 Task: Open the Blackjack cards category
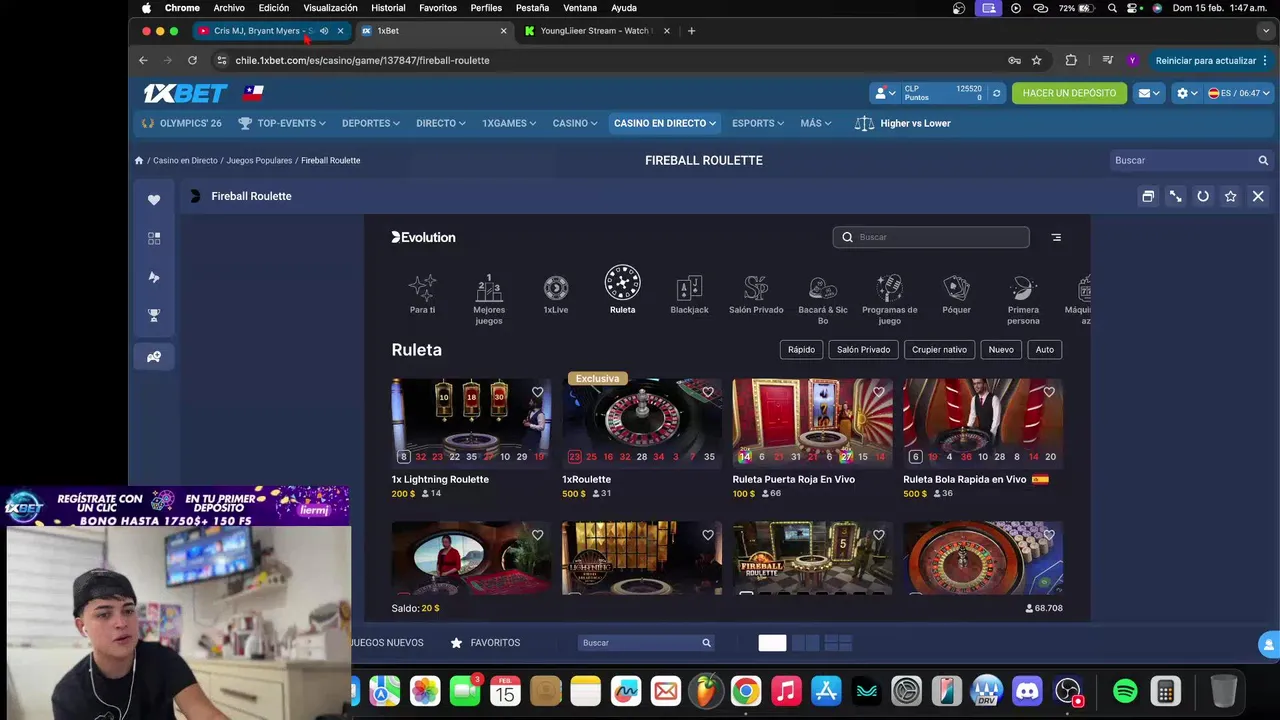pyautogui.click(x=689, y=294)
